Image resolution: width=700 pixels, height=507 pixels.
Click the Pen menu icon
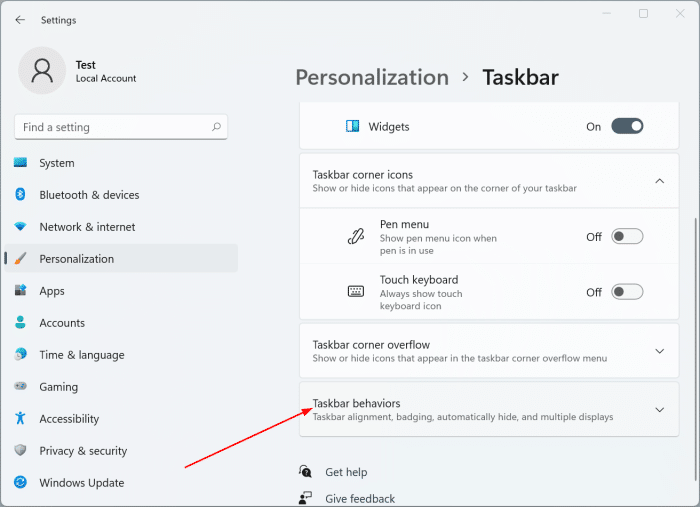point(356,236)
